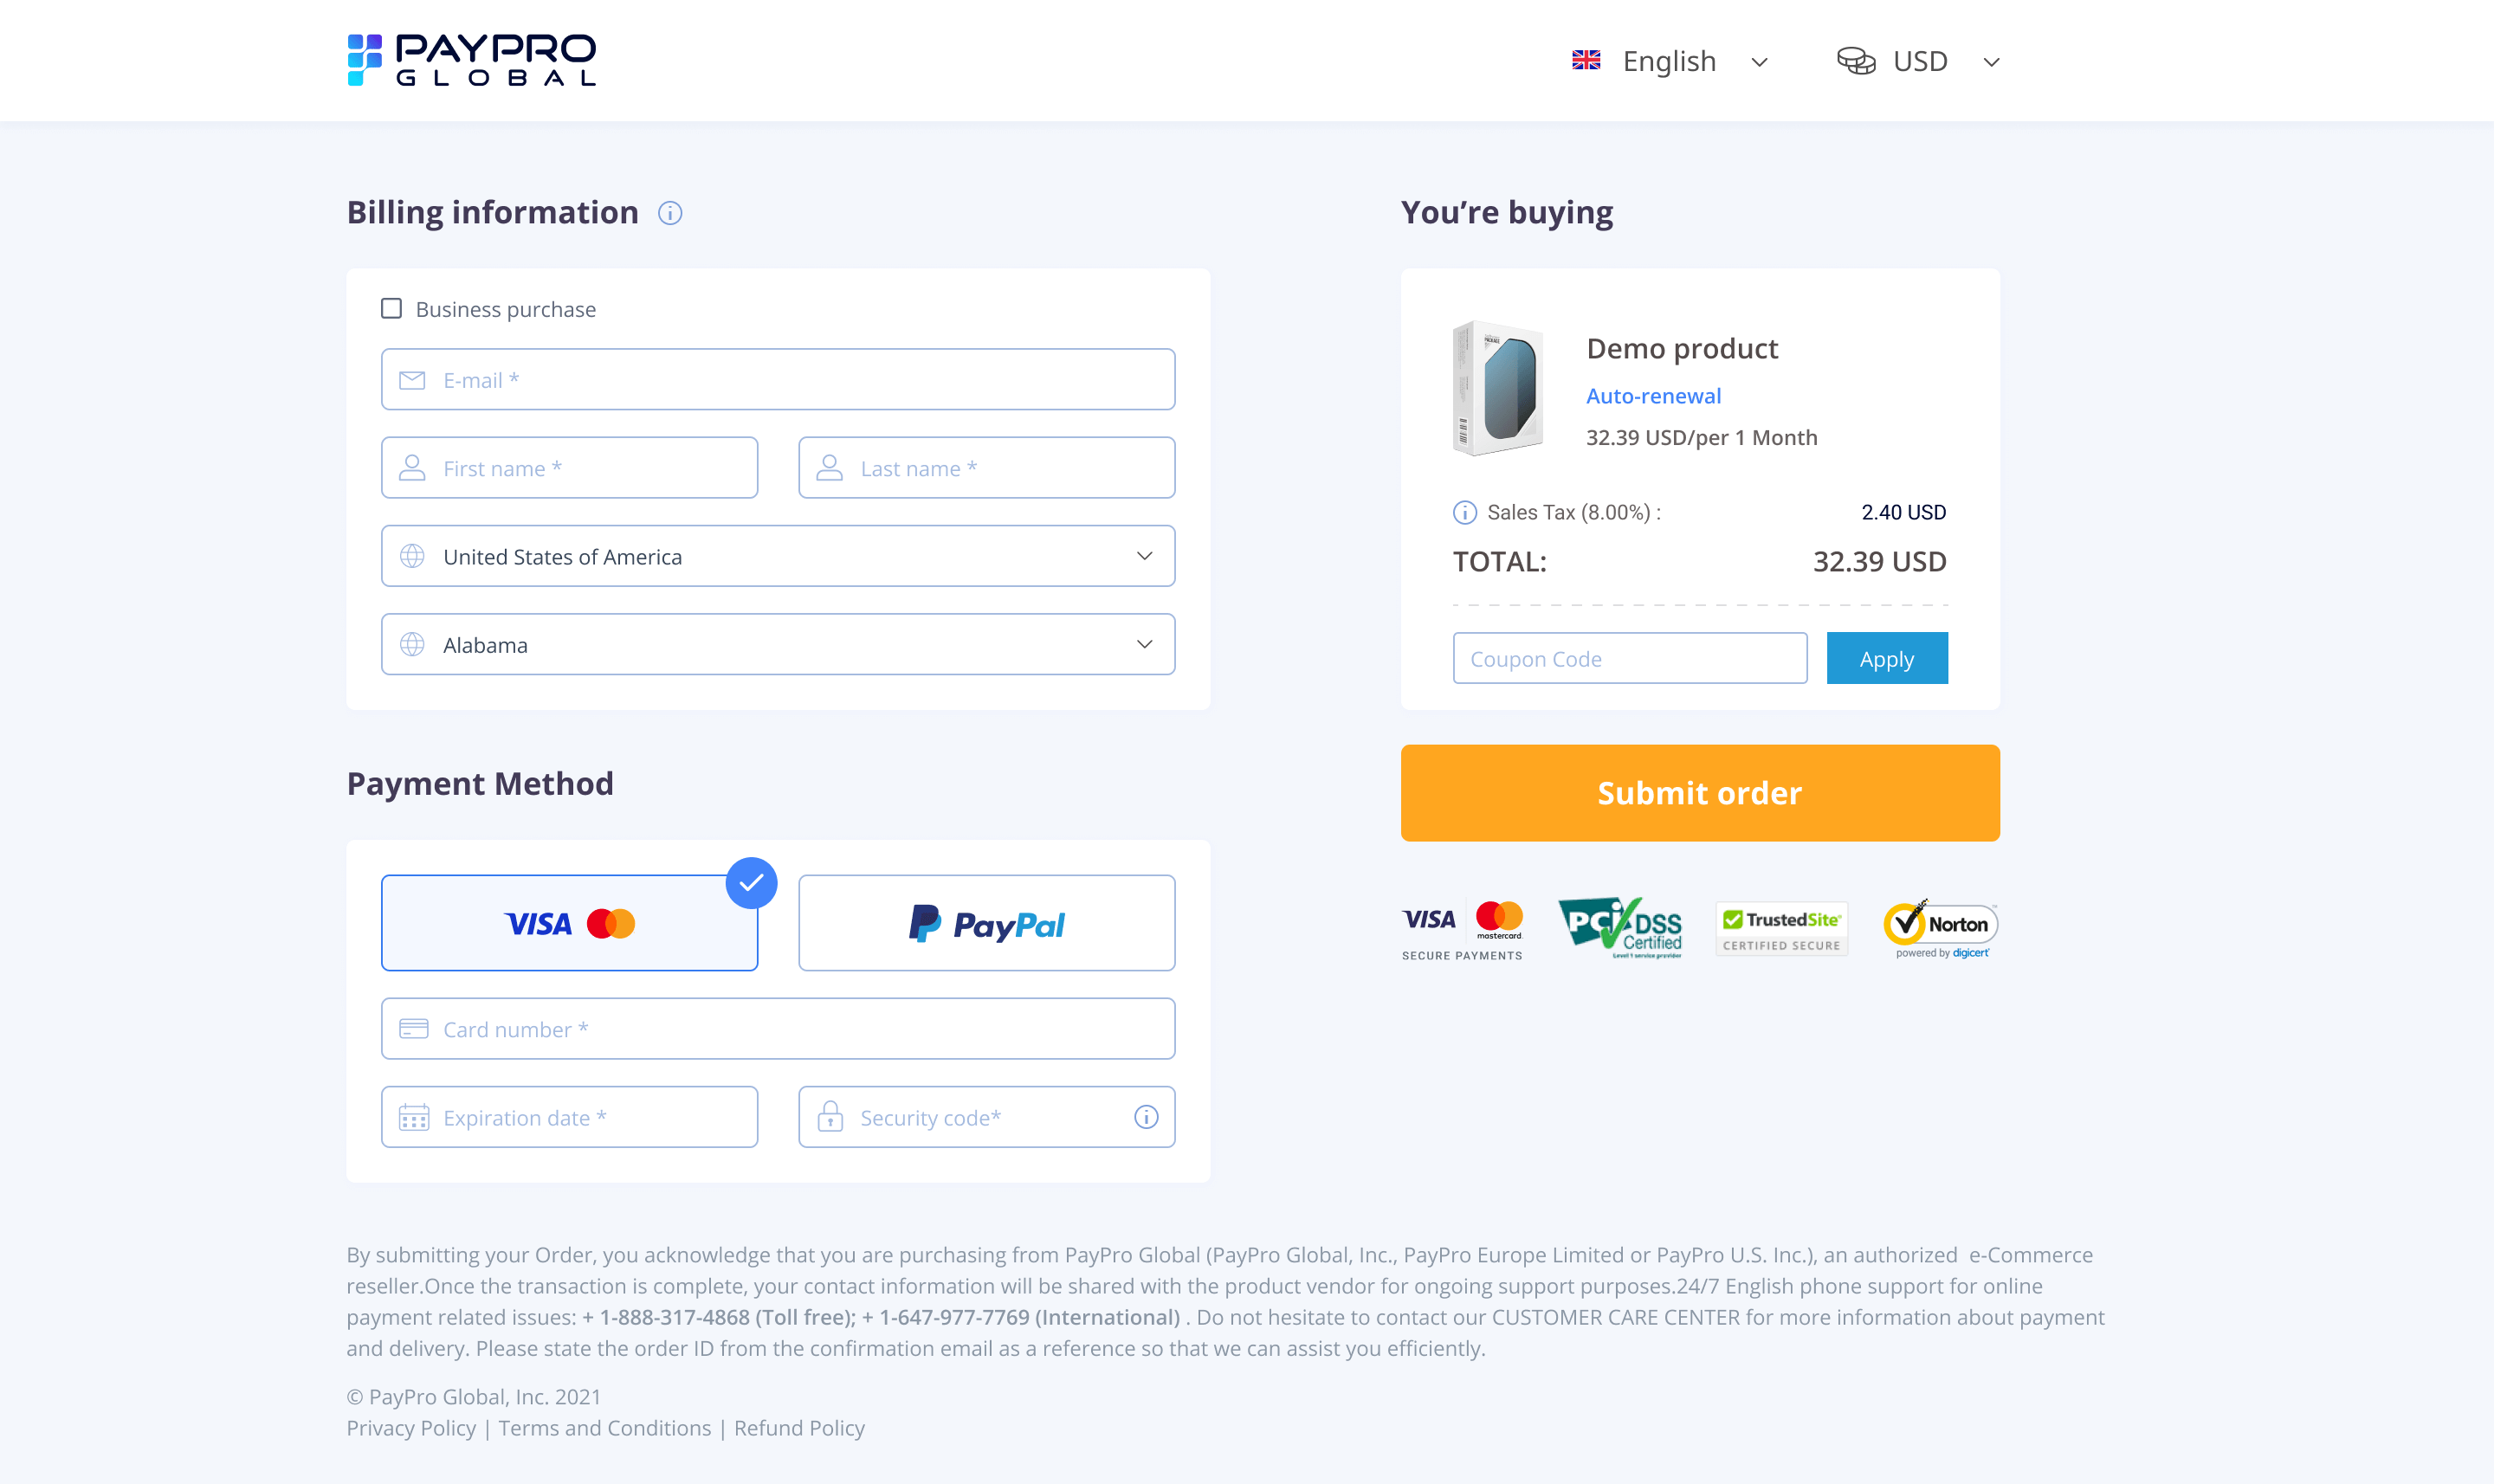
Task: Click the Apply coupon button
Action: click(1886, 658)
